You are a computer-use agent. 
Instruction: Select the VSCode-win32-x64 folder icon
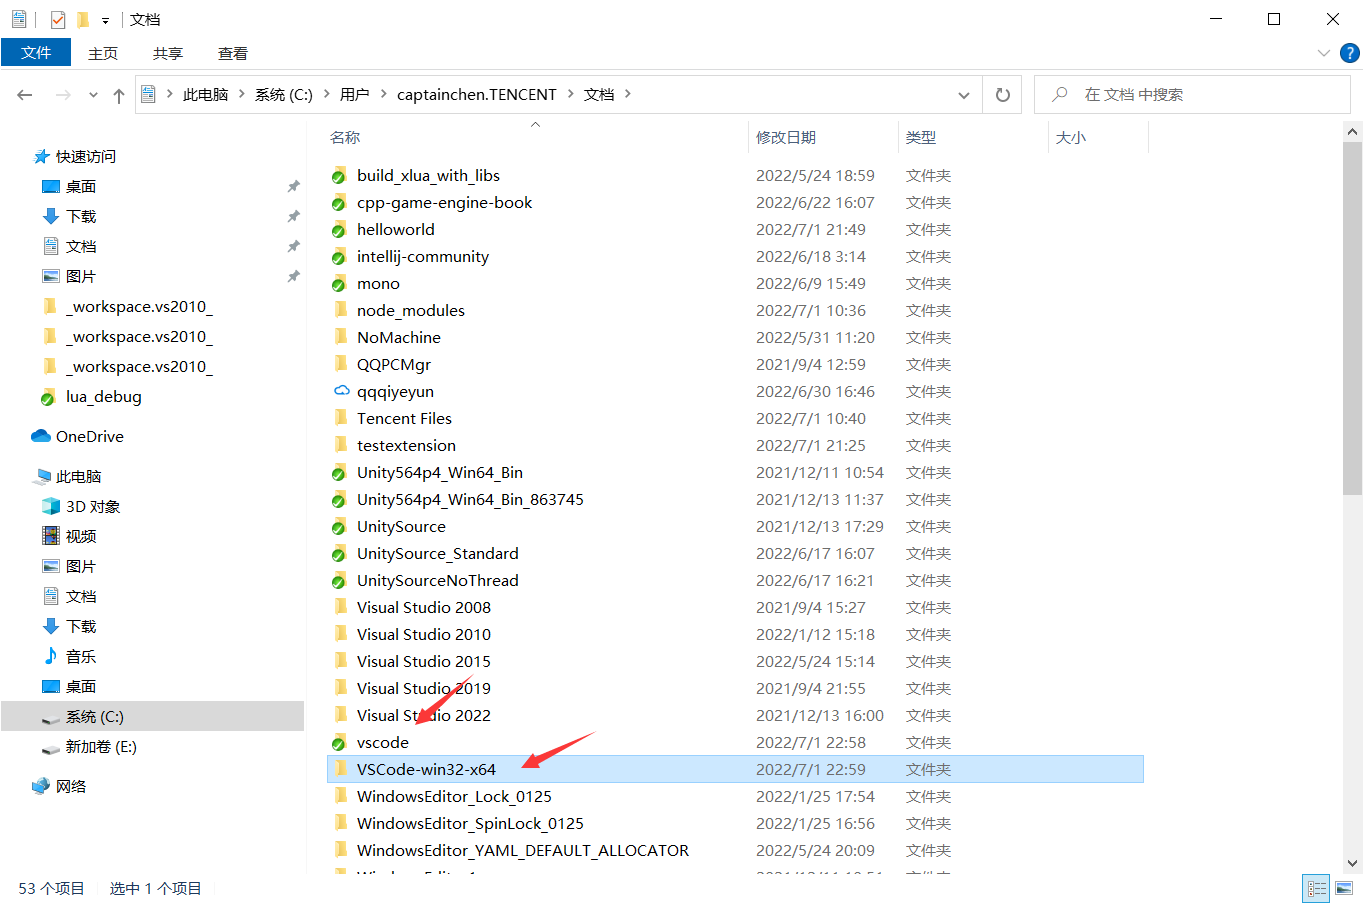tap(341, 769)
